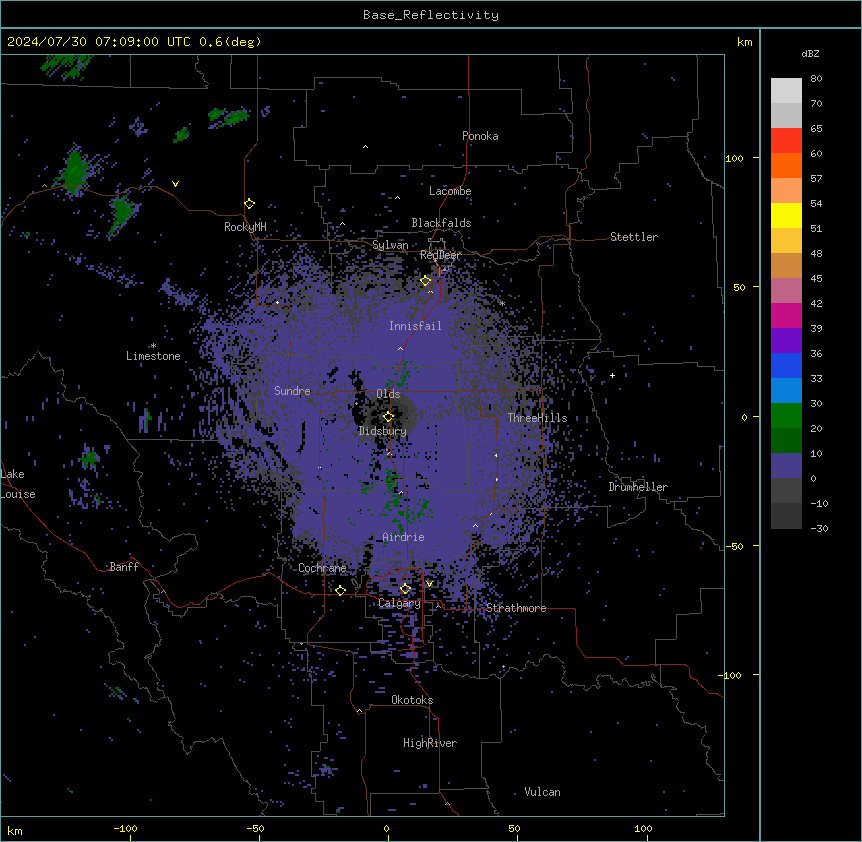
Task: Select the yellow v marker just east of Calgary's diamond
Action: click(429, 584)
